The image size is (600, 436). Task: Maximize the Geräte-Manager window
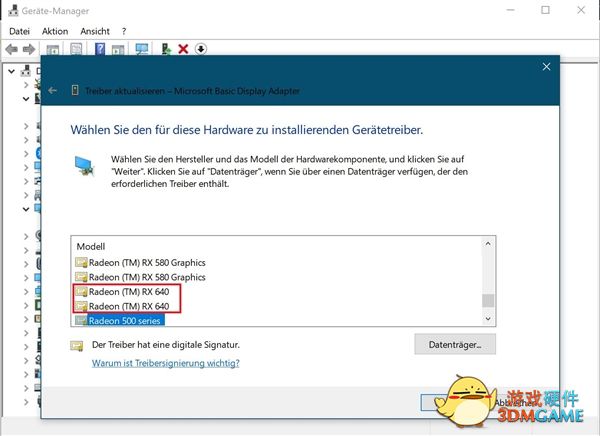[545, 10]
